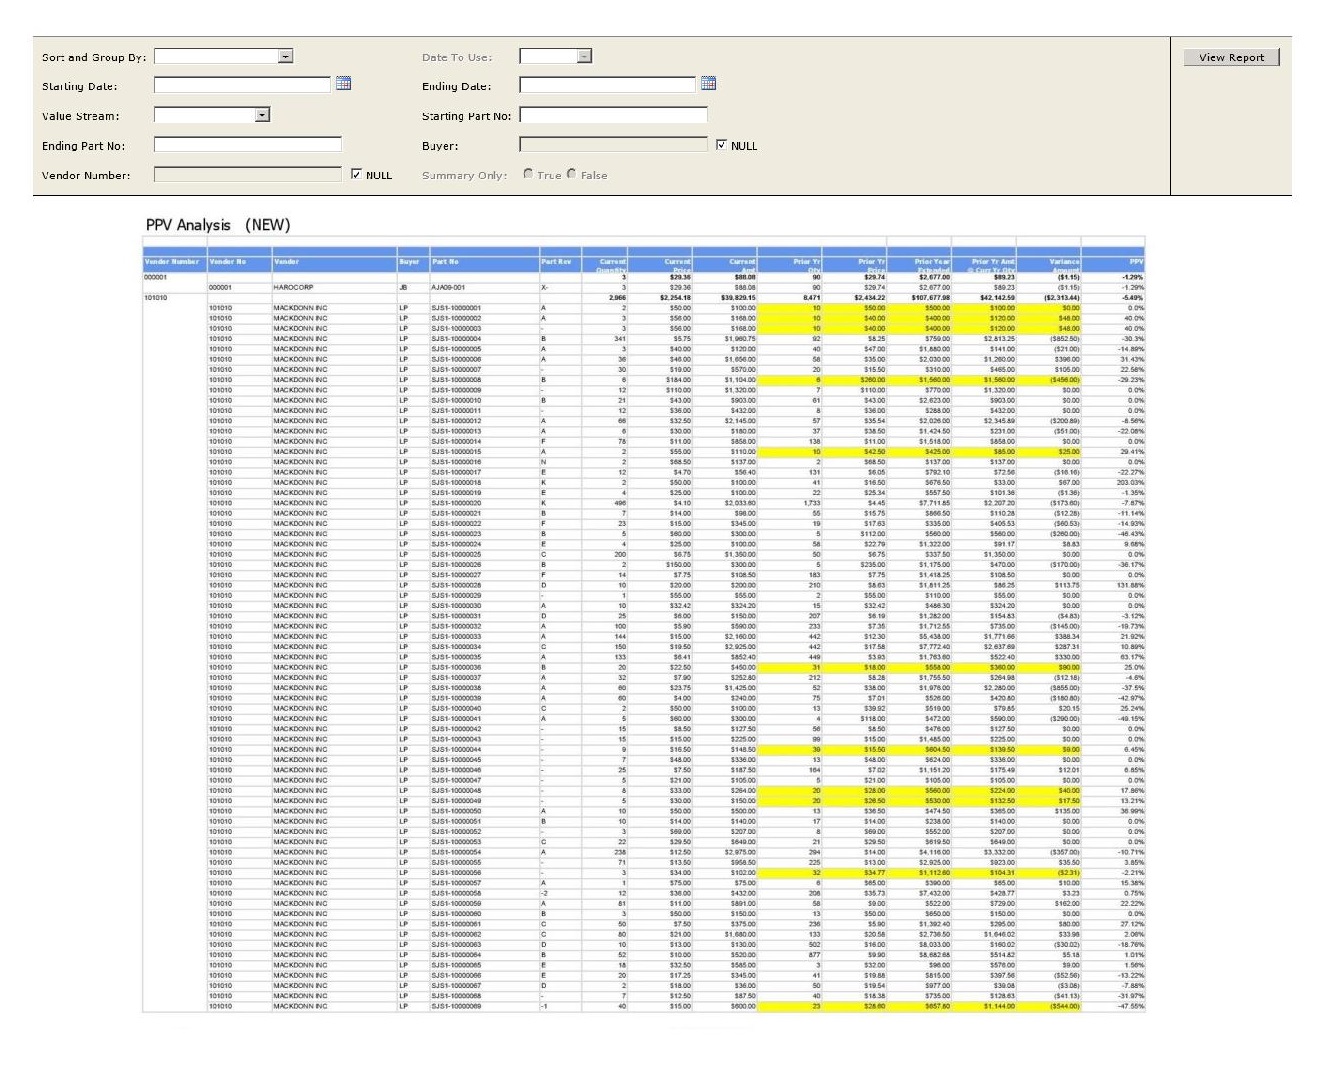Focus the Starting Date input field
The width and height of the screenshot is (1337, 1073).
coord(242,84)
